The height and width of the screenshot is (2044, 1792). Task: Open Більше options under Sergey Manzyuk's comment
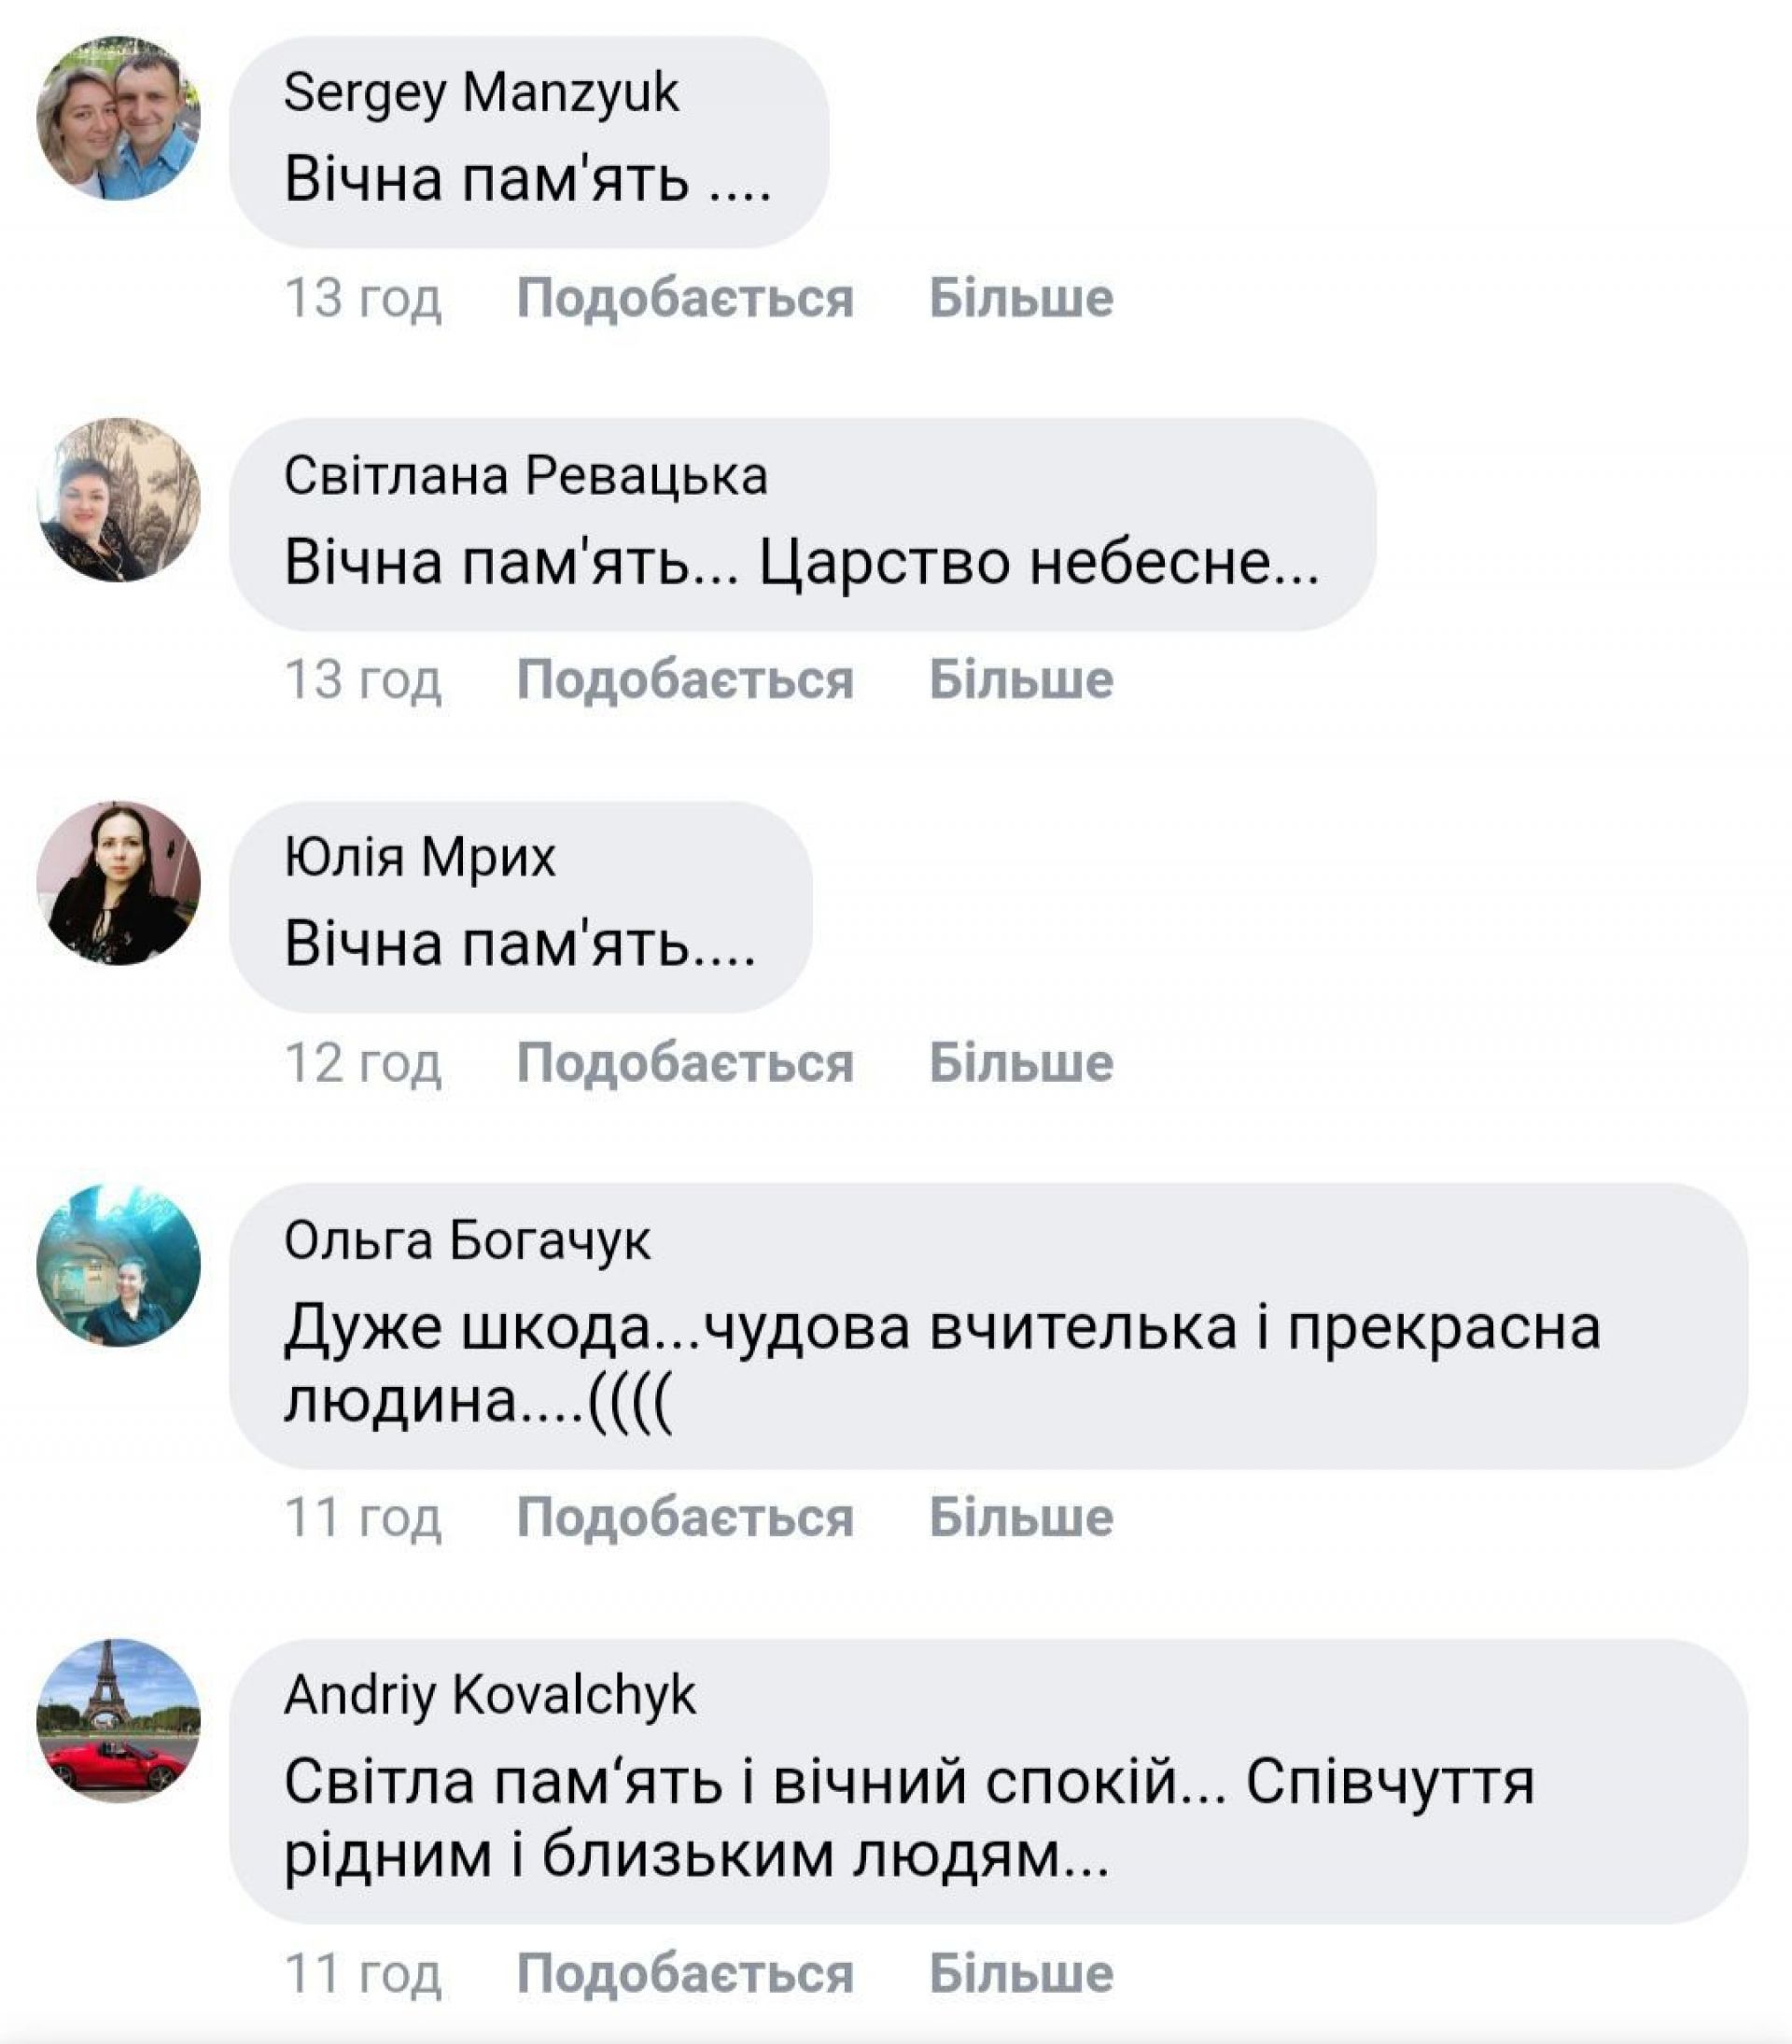[1021, 298]
